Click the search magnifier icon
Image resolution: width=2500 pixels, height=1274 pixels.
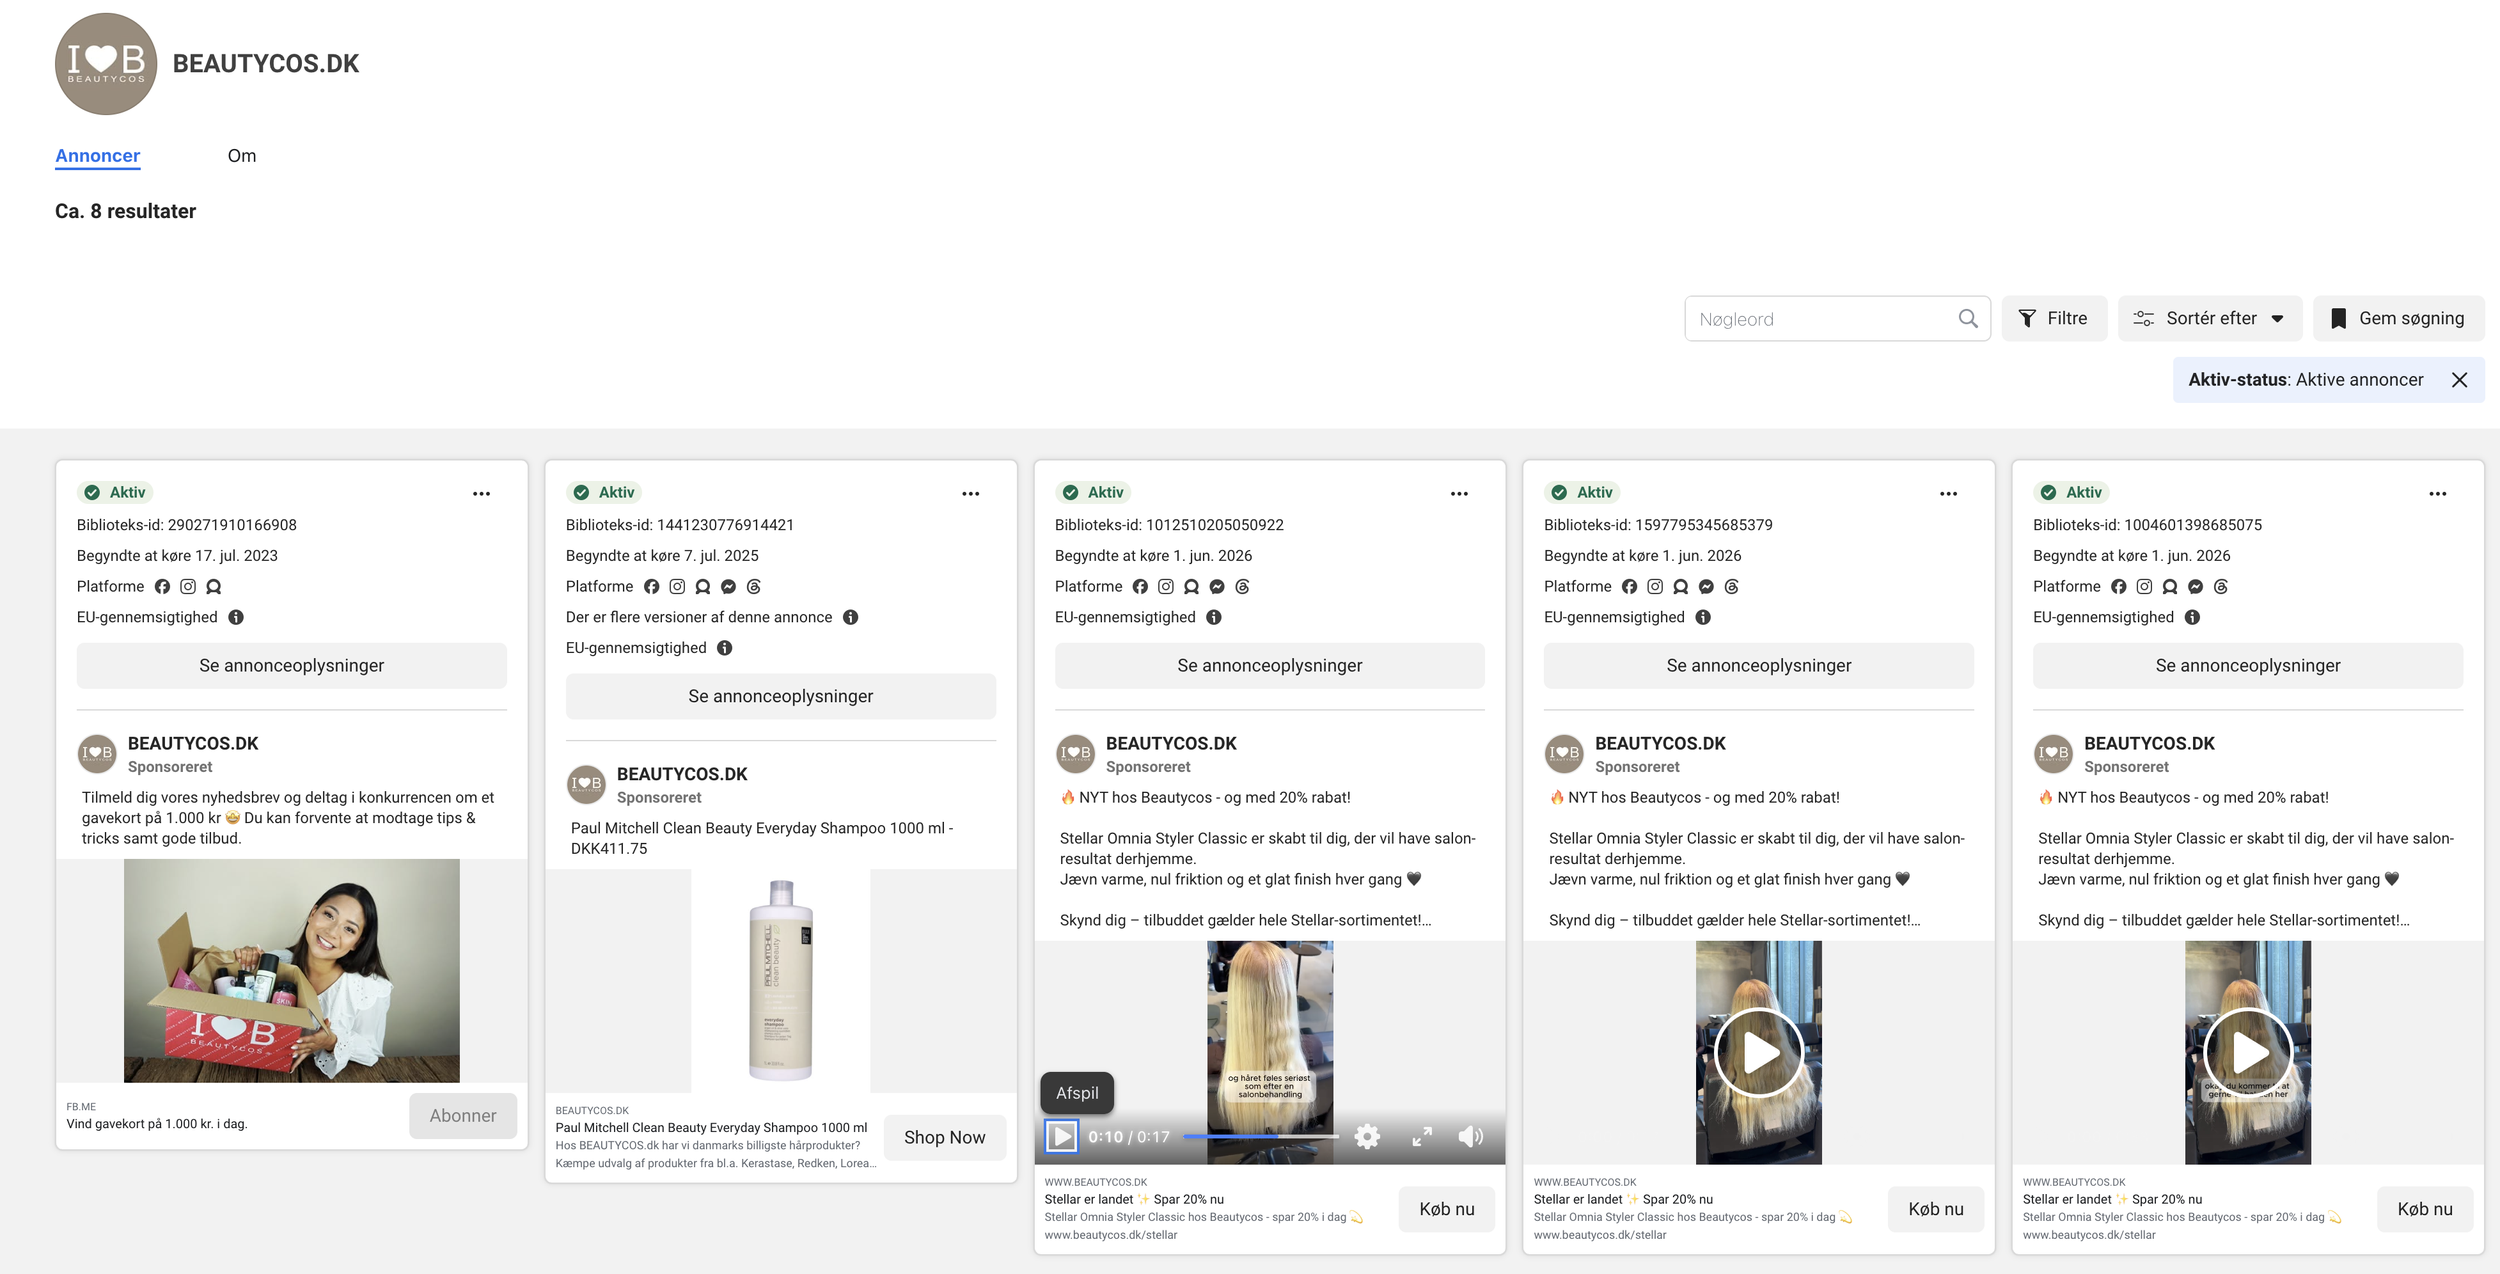(x=1968, y=319)
